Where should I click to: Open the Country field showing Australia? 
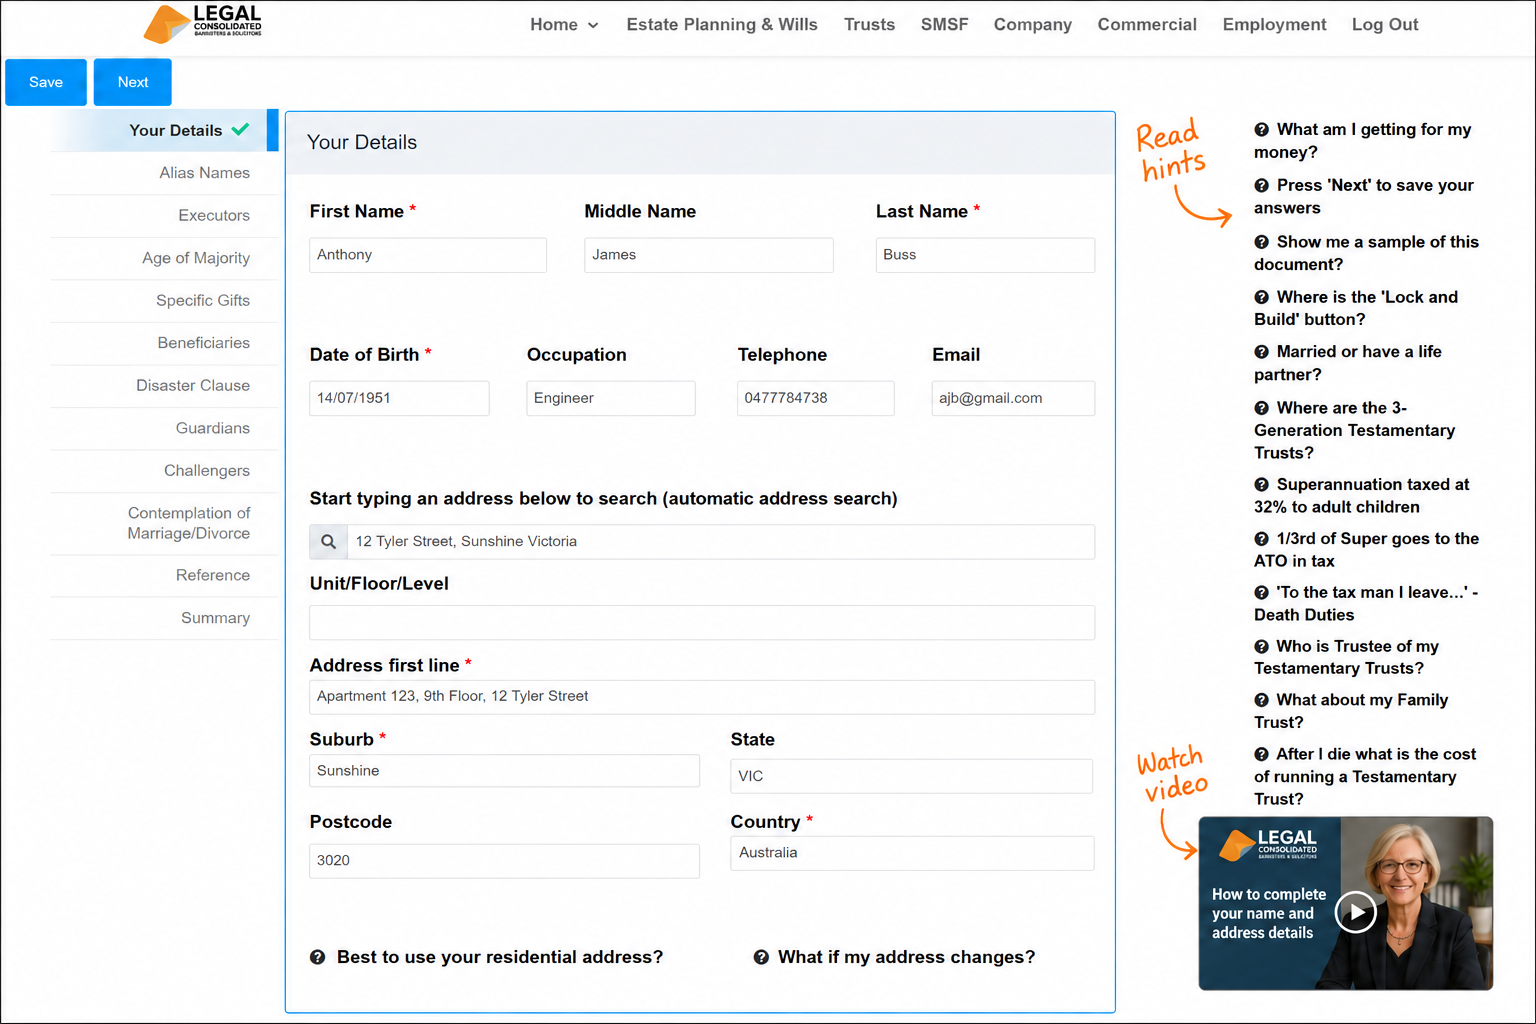tap(912, 853)
